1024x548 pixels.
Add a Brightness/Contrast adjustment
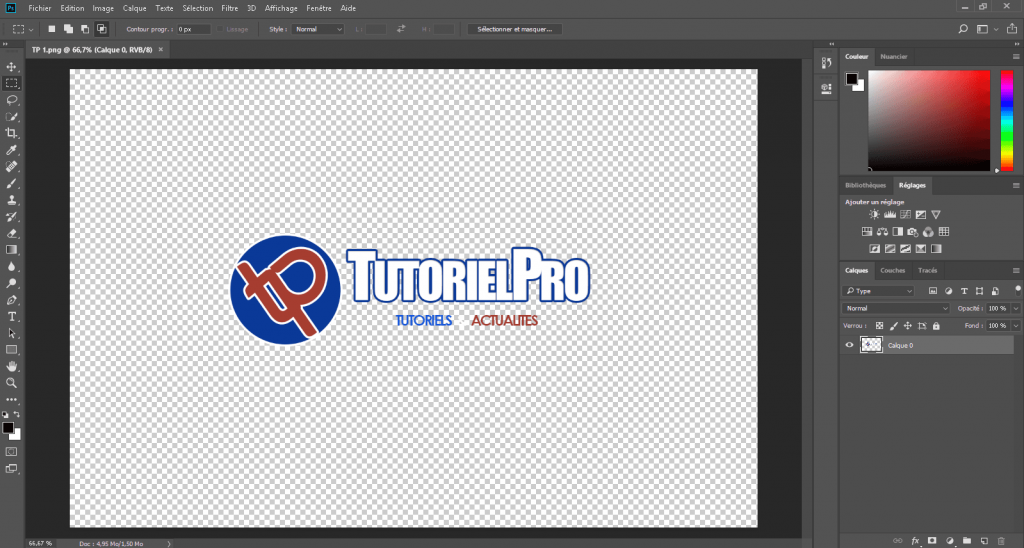click(874, 214)
